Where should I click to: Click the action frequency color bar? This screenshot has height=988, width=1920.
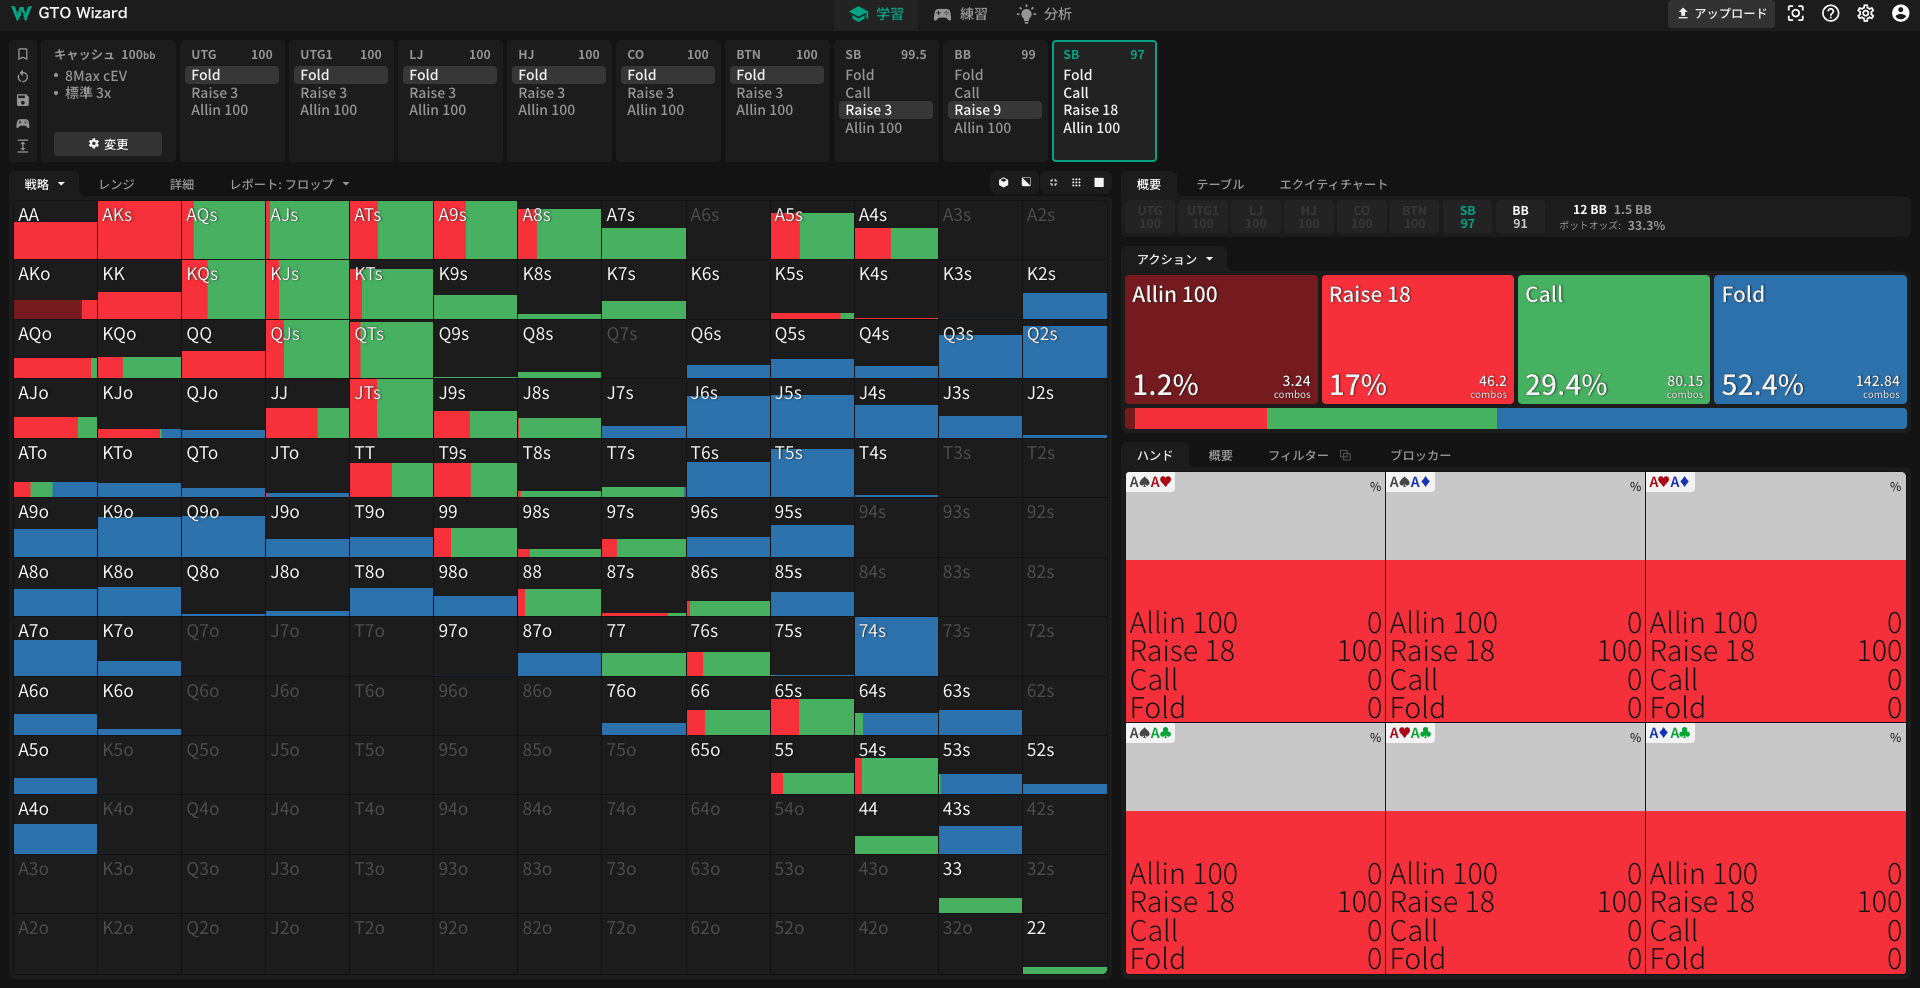tap(1516, 419)
